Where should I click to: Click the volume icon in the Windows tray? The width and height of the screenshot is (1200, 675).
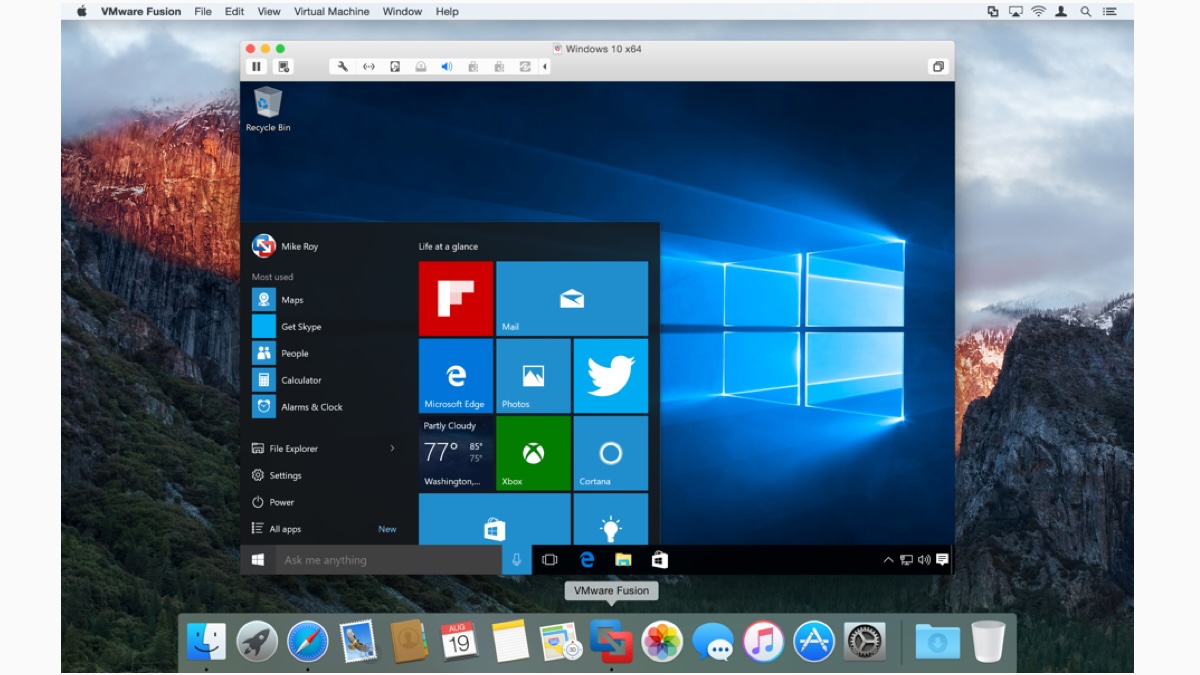pos(923,560)
